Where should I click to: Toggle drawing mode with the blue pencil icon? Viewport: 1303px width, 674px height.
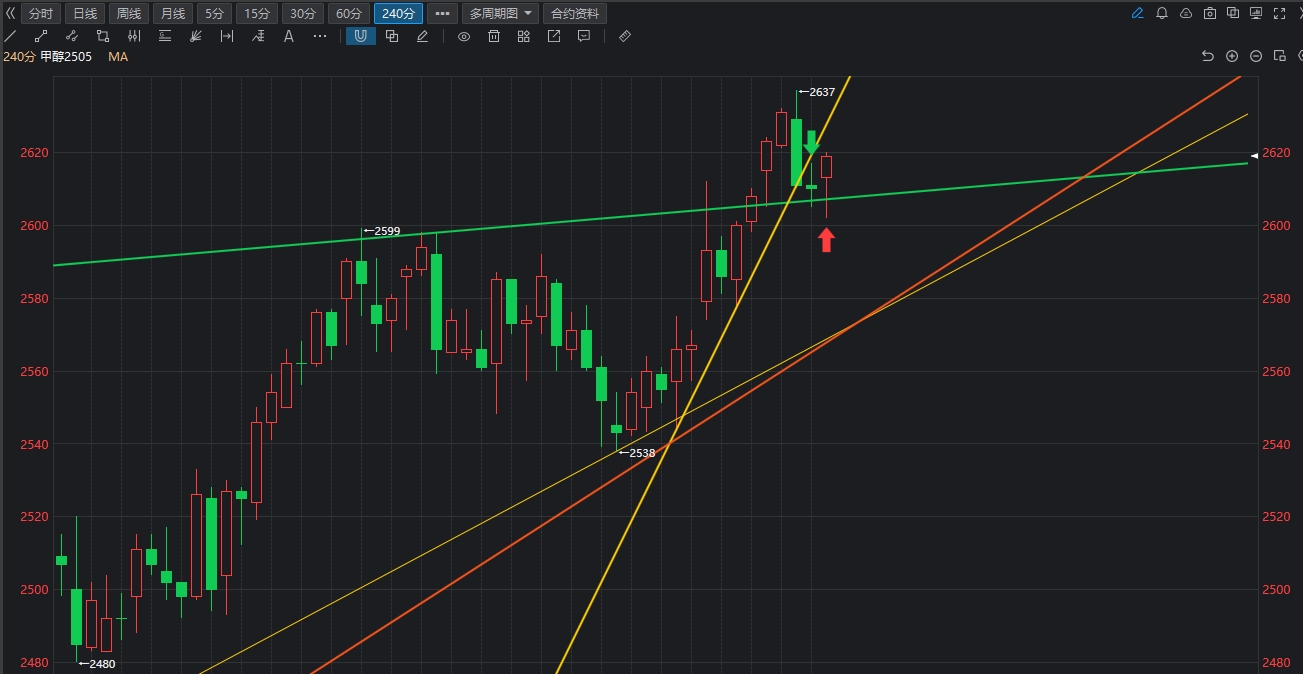click(1138, 13)
